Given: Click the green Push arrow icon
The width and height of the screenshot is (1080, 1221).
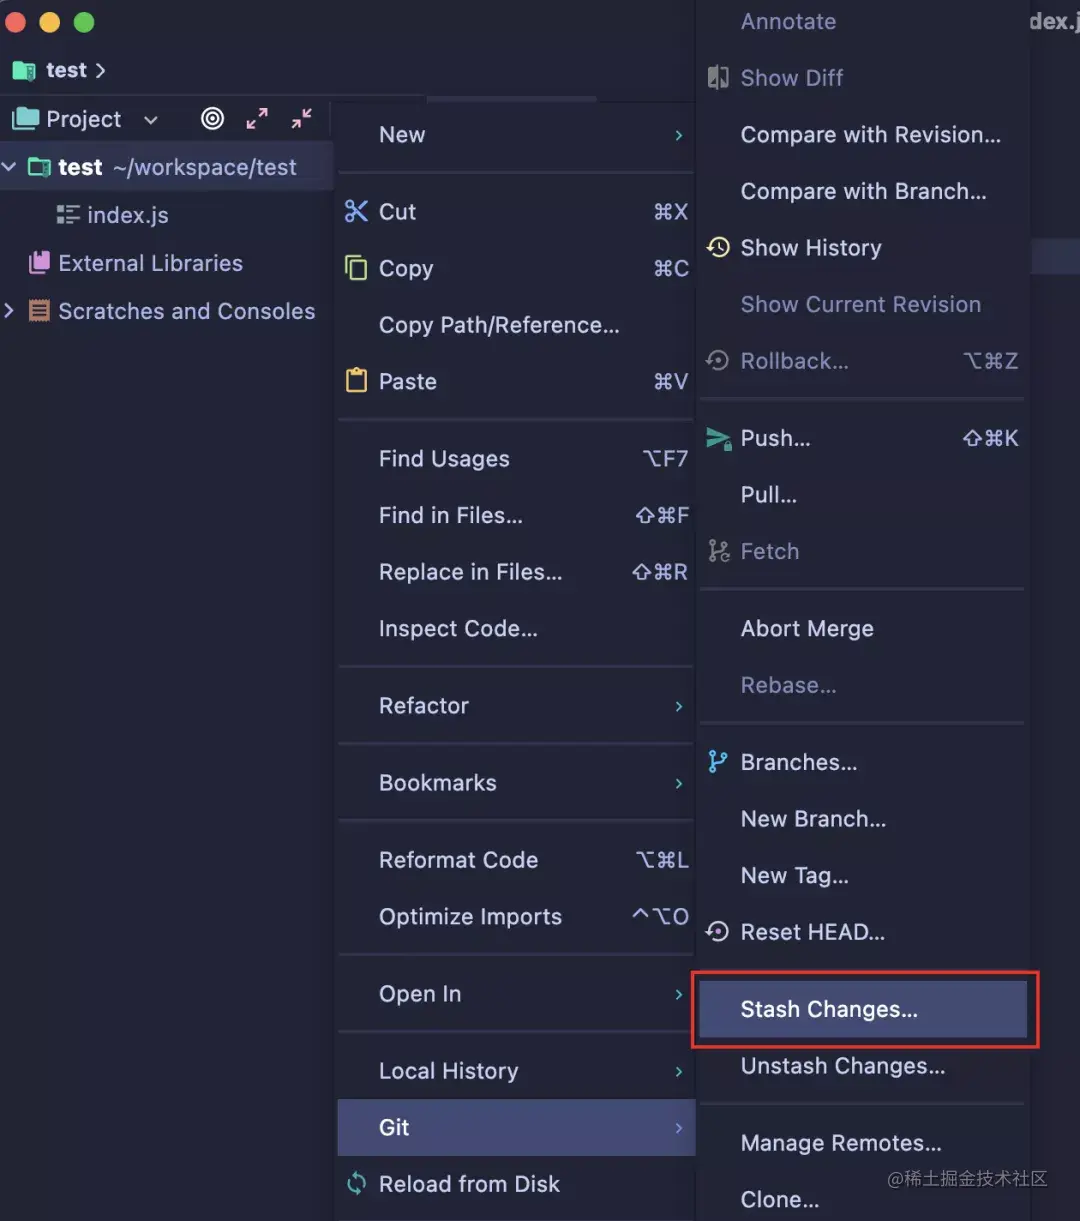Looking at the screenshot, I should click(x=718, y=438).
